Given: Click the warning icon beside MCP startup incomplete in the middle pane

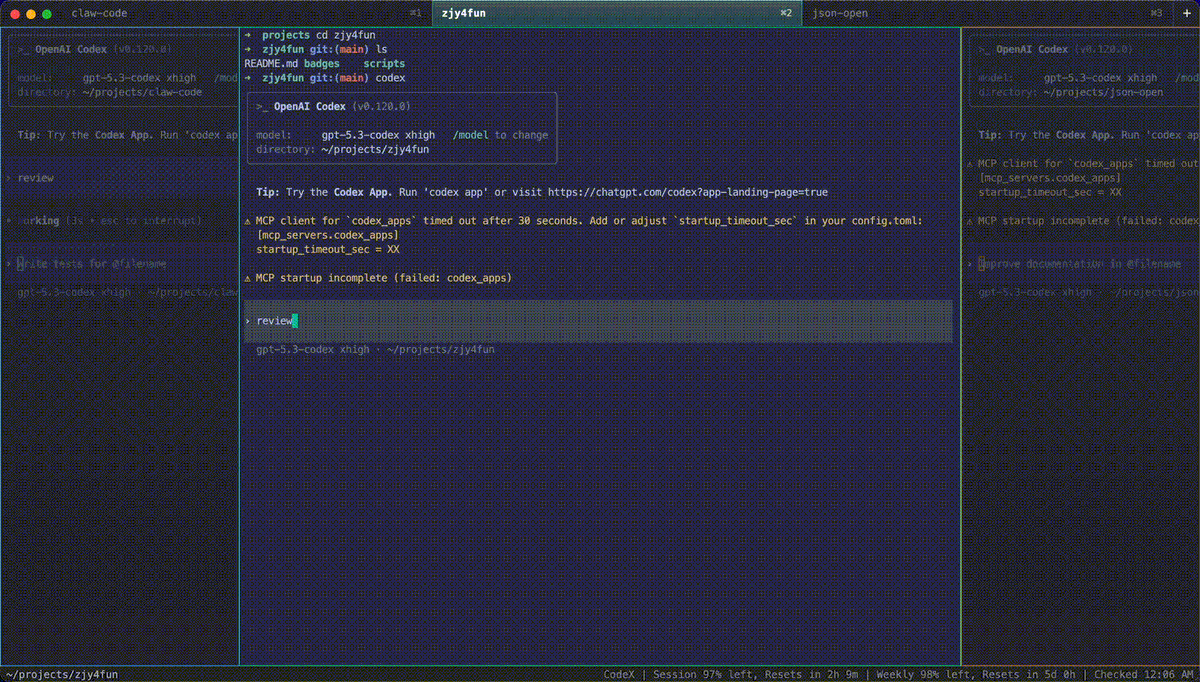Looking at the screenshot, I should click(x=248, y=278).
